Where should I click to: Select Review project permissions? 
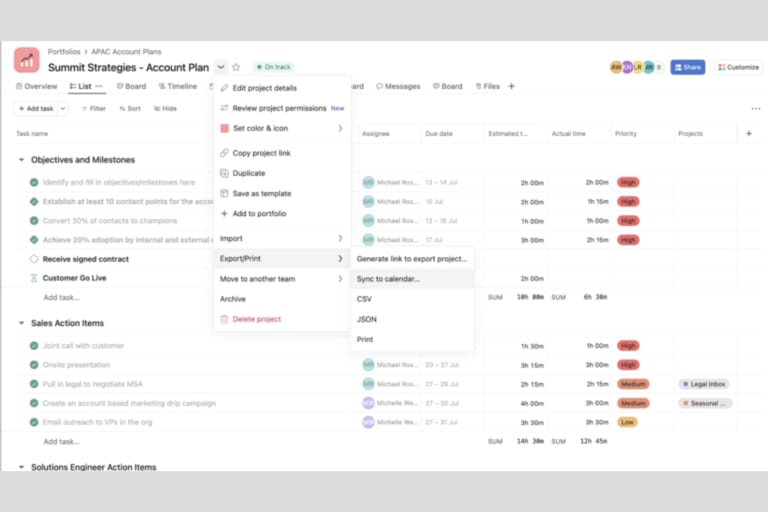click(x=282, y=108)
